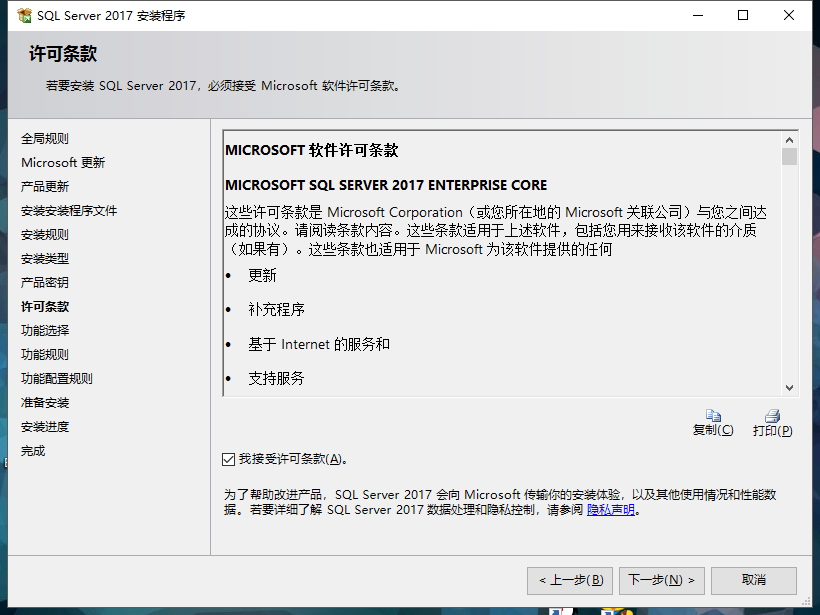The image size is (820, 615).
Task: Proceed with the 下一步 button
Action: [x=662, y=580]
